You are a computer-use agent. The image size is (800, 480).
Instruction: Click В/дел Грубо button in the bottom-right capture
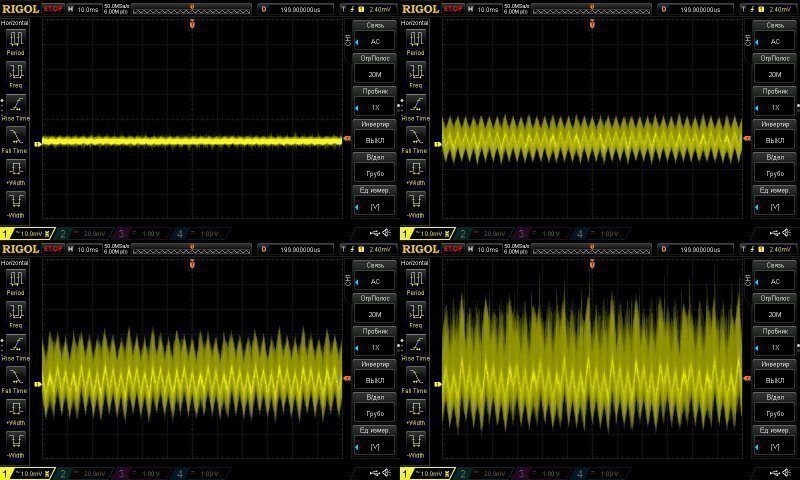coord(774,408)
